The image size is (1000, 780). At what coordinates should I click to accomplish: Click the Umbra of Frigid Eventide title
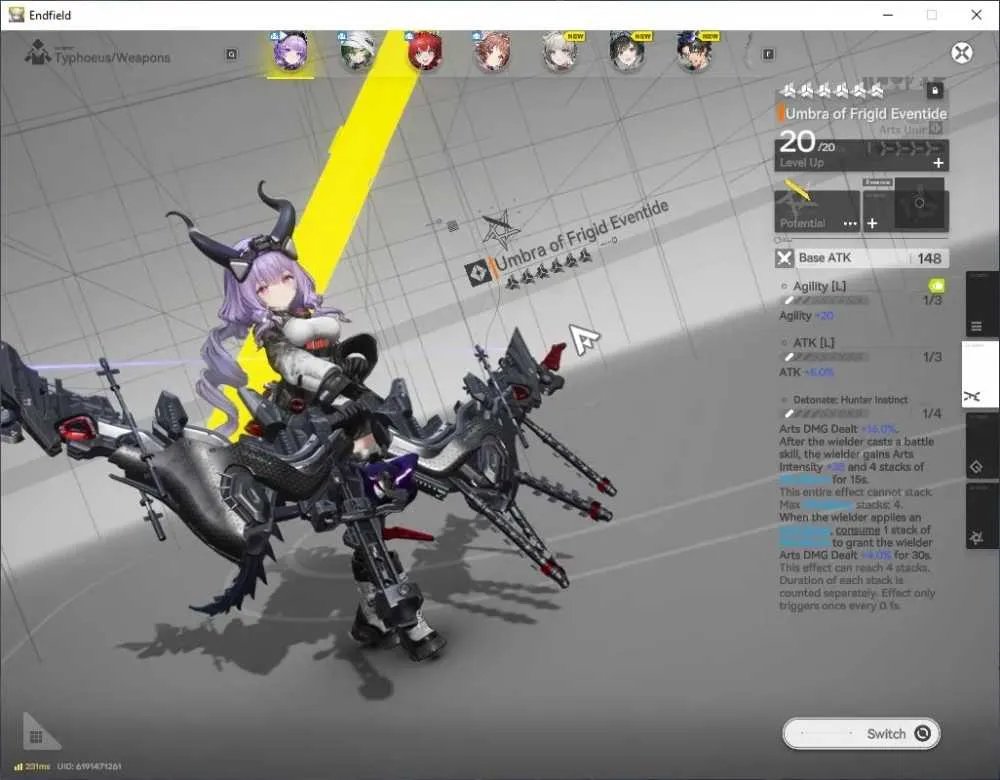pos(866,114)
